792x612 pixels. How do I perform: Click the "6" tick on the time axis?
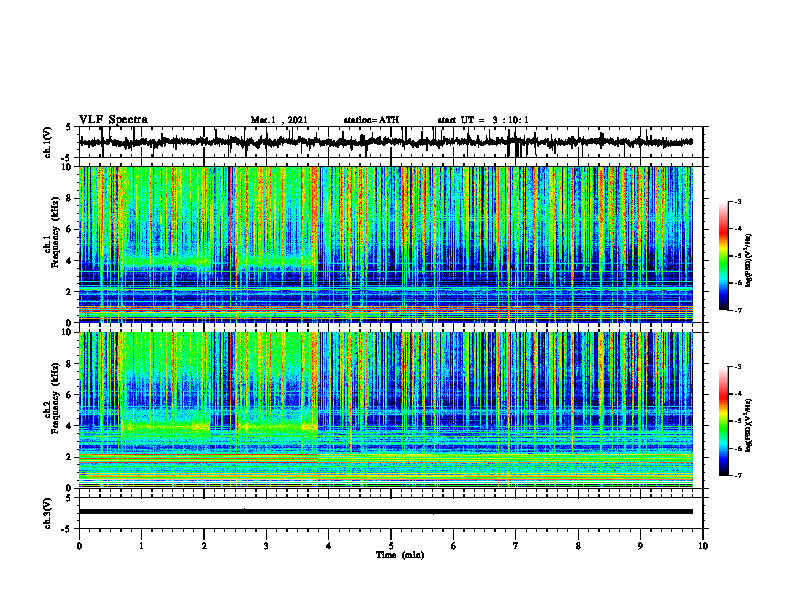pos(454,546)
